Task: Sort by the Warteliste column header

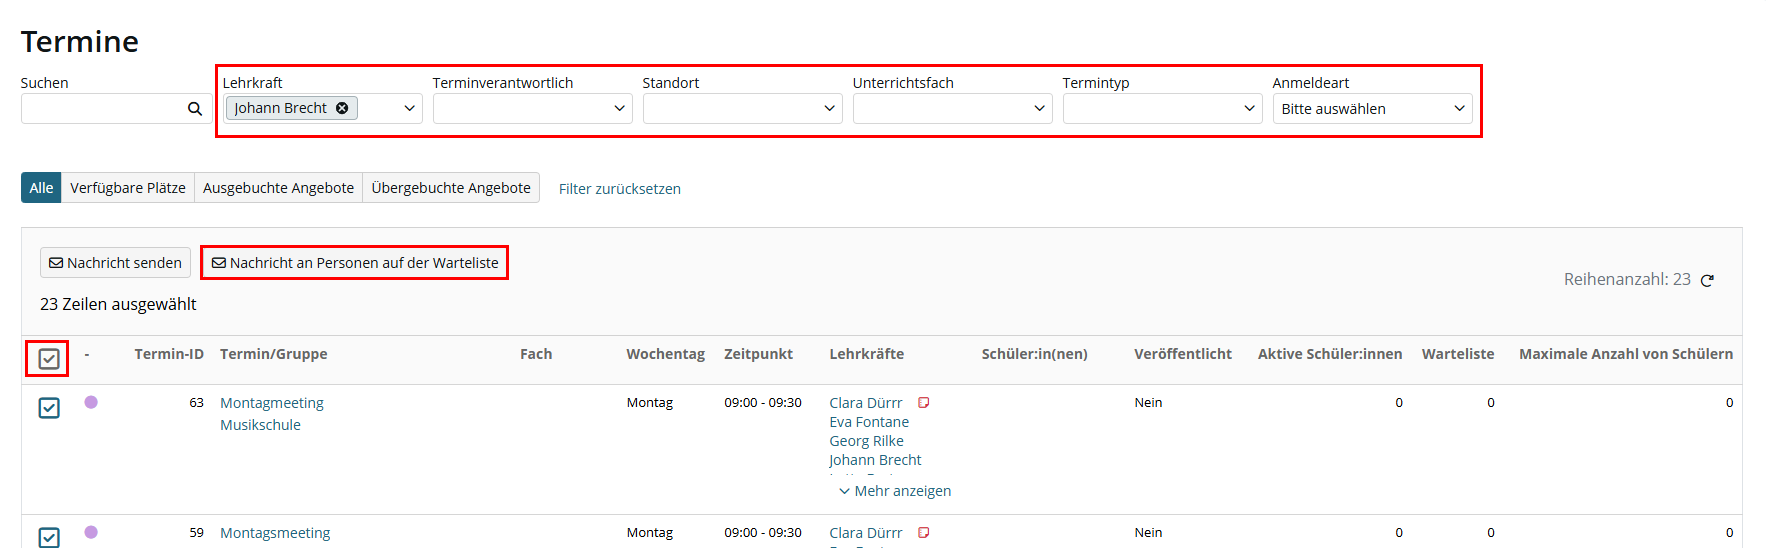Action: tap(1458, 354)
